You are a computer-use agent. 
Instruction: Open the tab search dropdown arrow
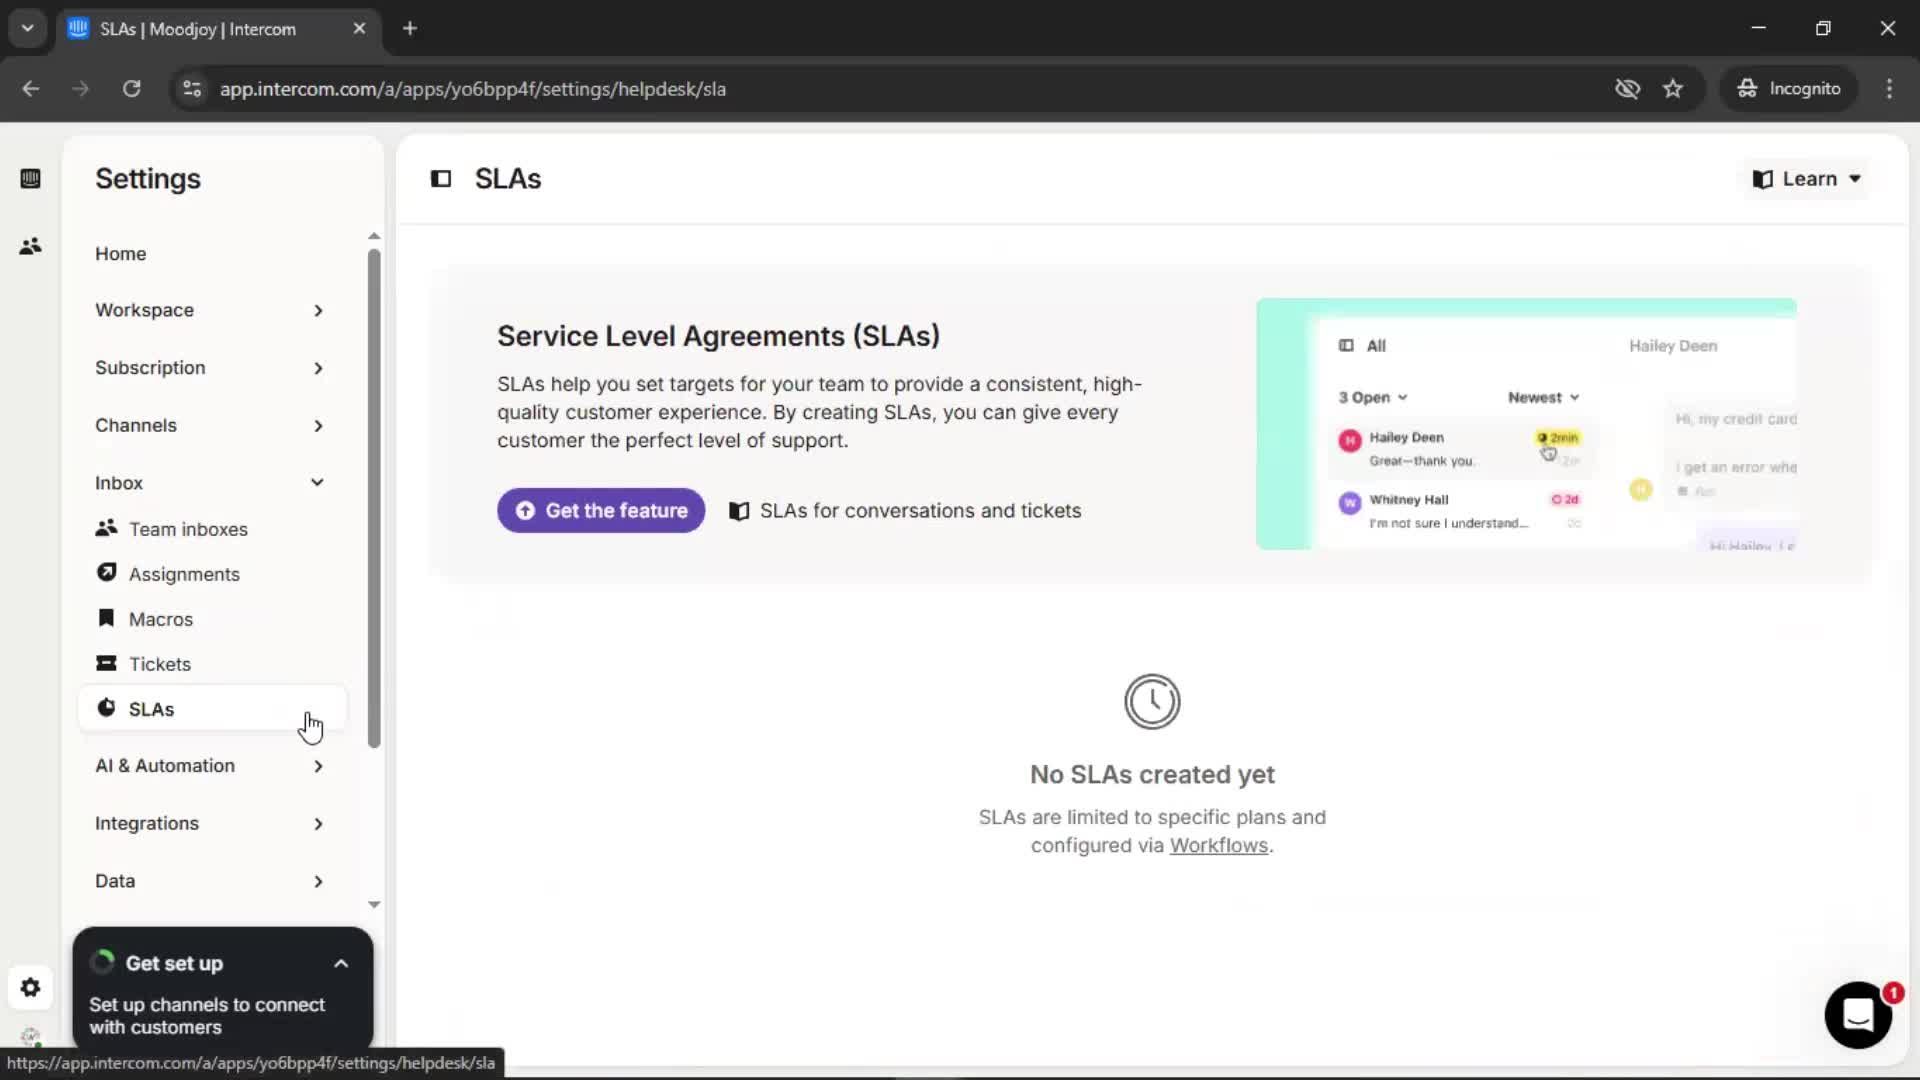28,29
